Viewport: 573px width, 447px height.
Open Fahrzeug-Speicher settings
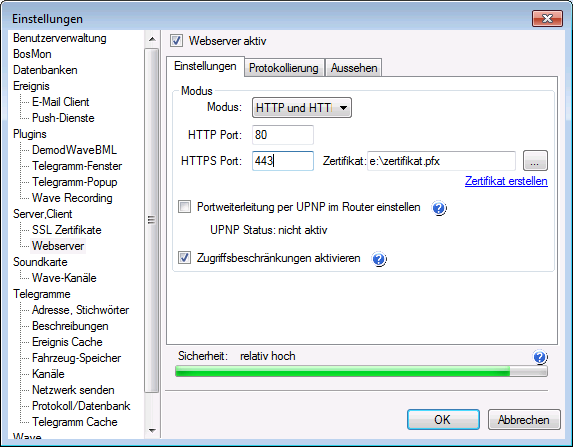click(x=76, y=358)
